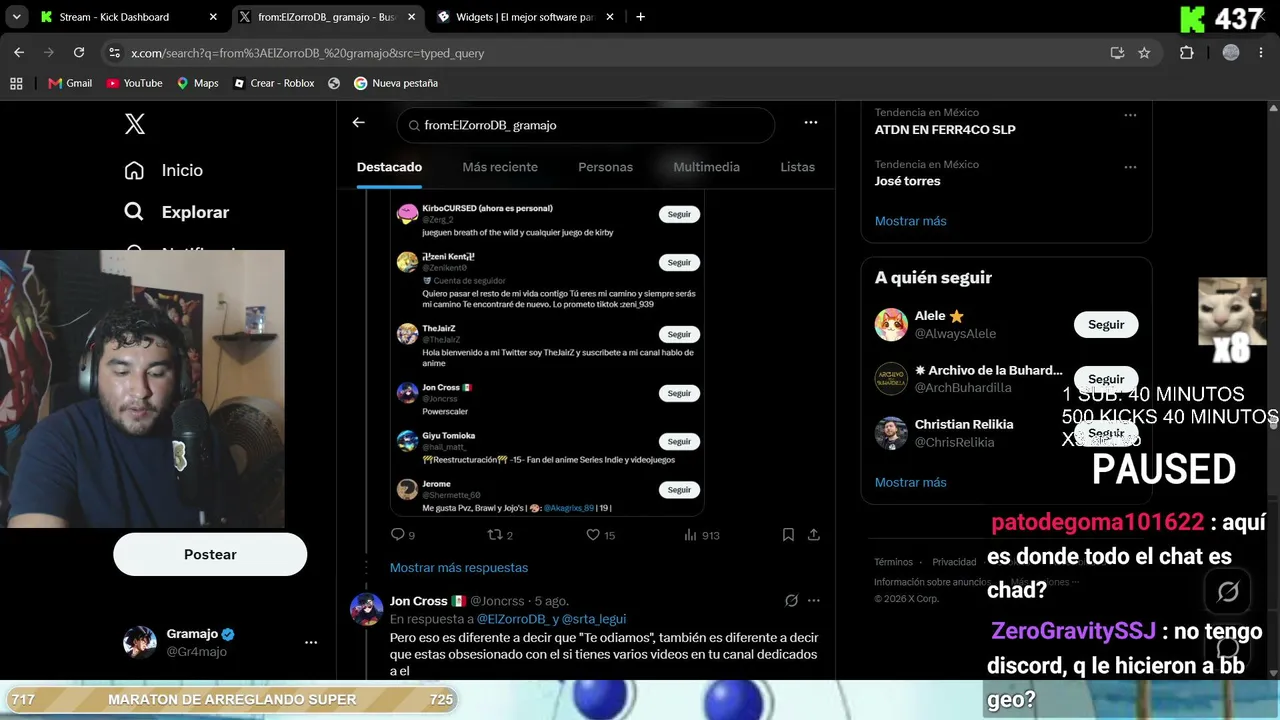
Task: Open ATDN EN FERR4CO SLP trend
Action: [945, 129]
